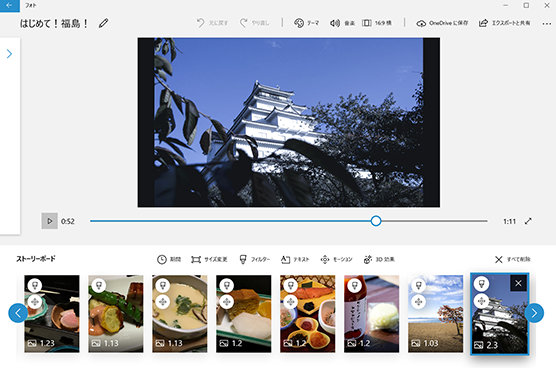The image size is (556, 368).
Task: Click motion badge on tofu dish clip
Action: [x=227, y=302]
